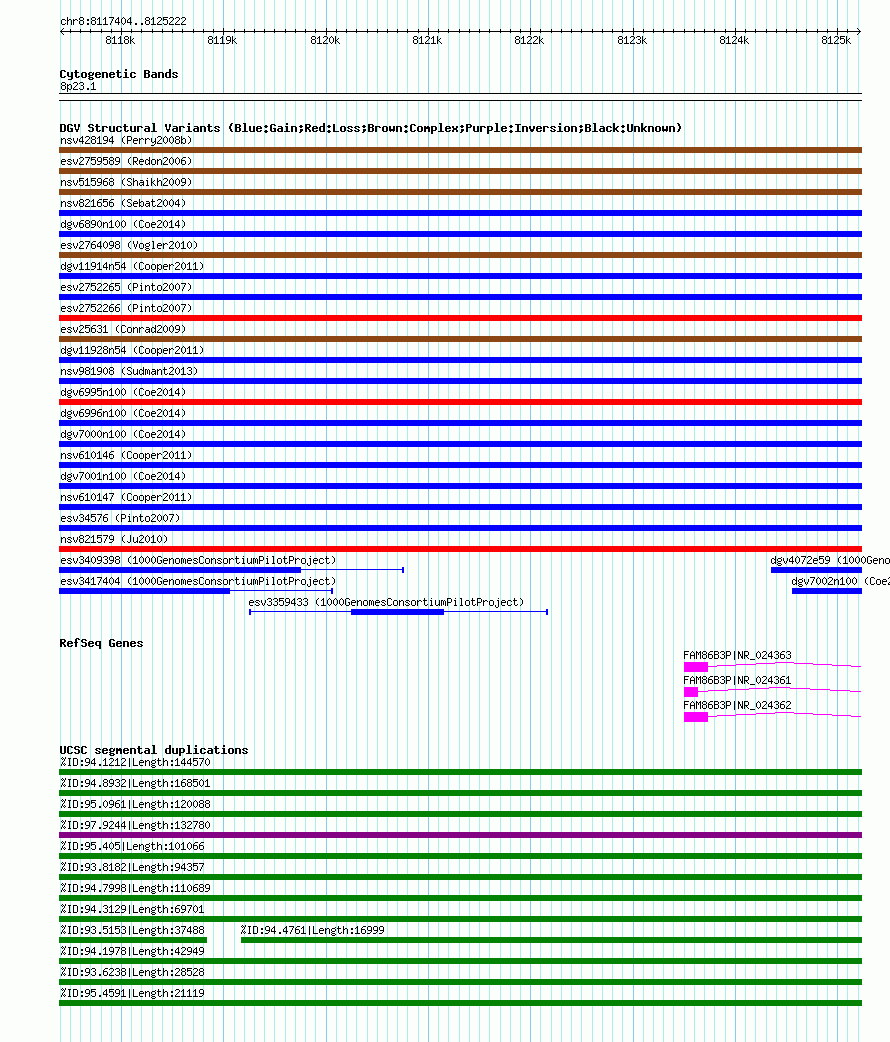This screenshot has width=890, height=1042.
Task: Click dgv6995n100 (Coe2014) loss label
Action: coord(123,392)
